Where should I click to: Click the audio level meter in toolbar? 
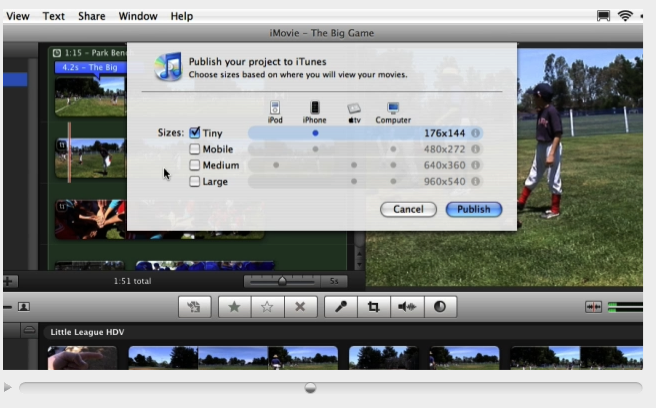point(625,307)
